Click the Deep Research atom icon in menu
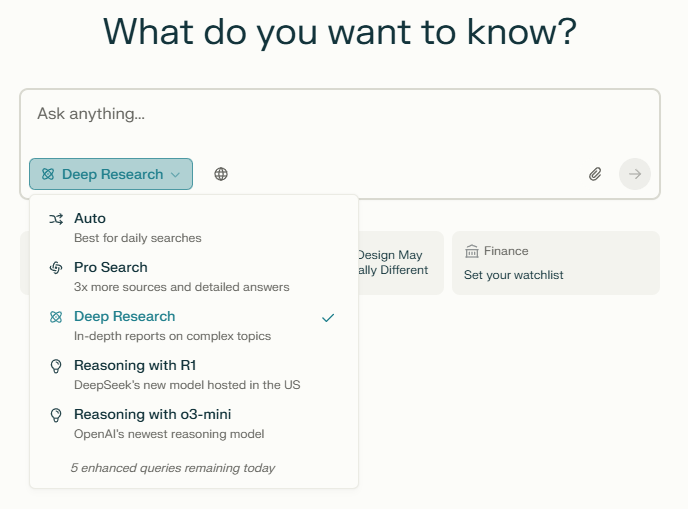Viewport: 688px width, 509px height. pos(56,317)
